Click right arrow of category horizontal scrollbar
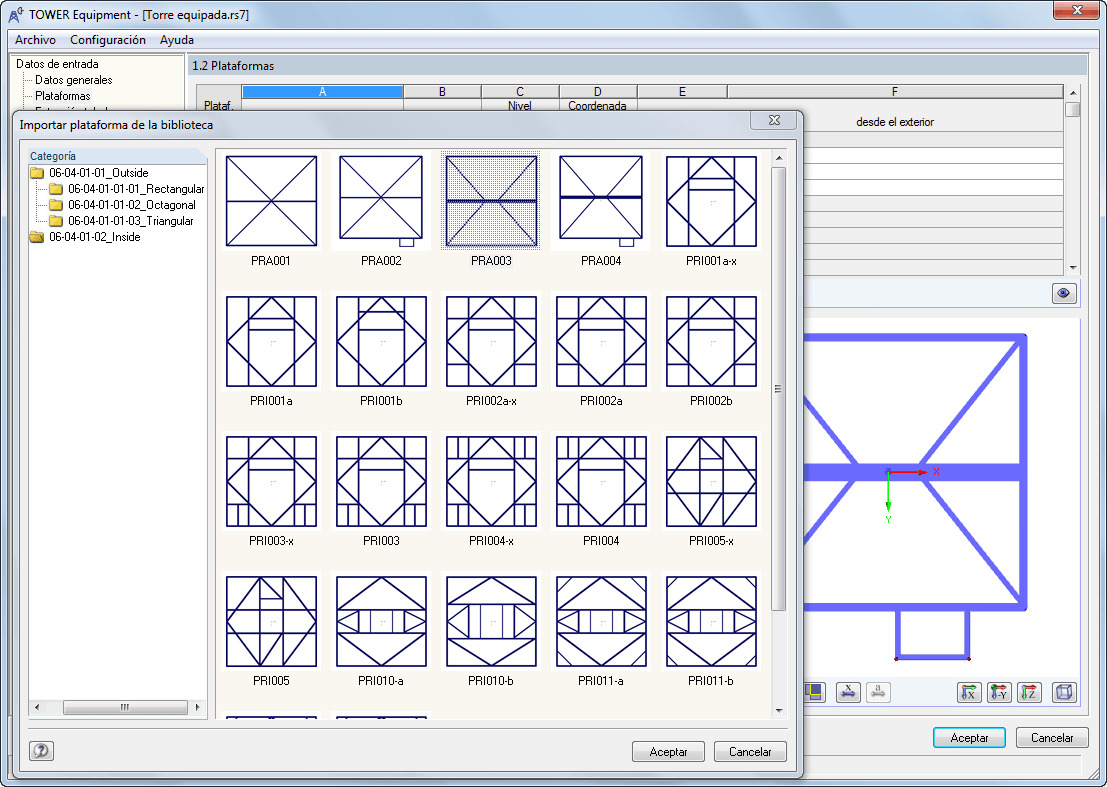The width and height of the screenshot is (1107, 787). (x=197, y=707)
